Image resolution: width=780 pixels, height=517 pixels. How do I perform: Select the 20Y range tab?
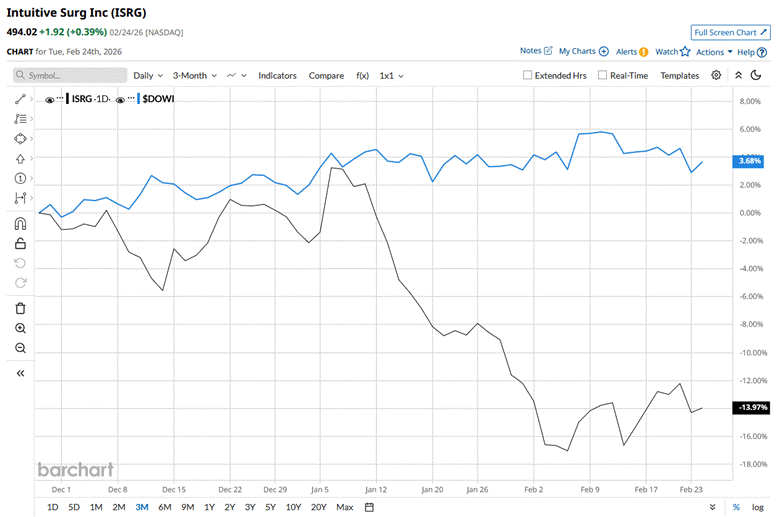click(318, 507)
